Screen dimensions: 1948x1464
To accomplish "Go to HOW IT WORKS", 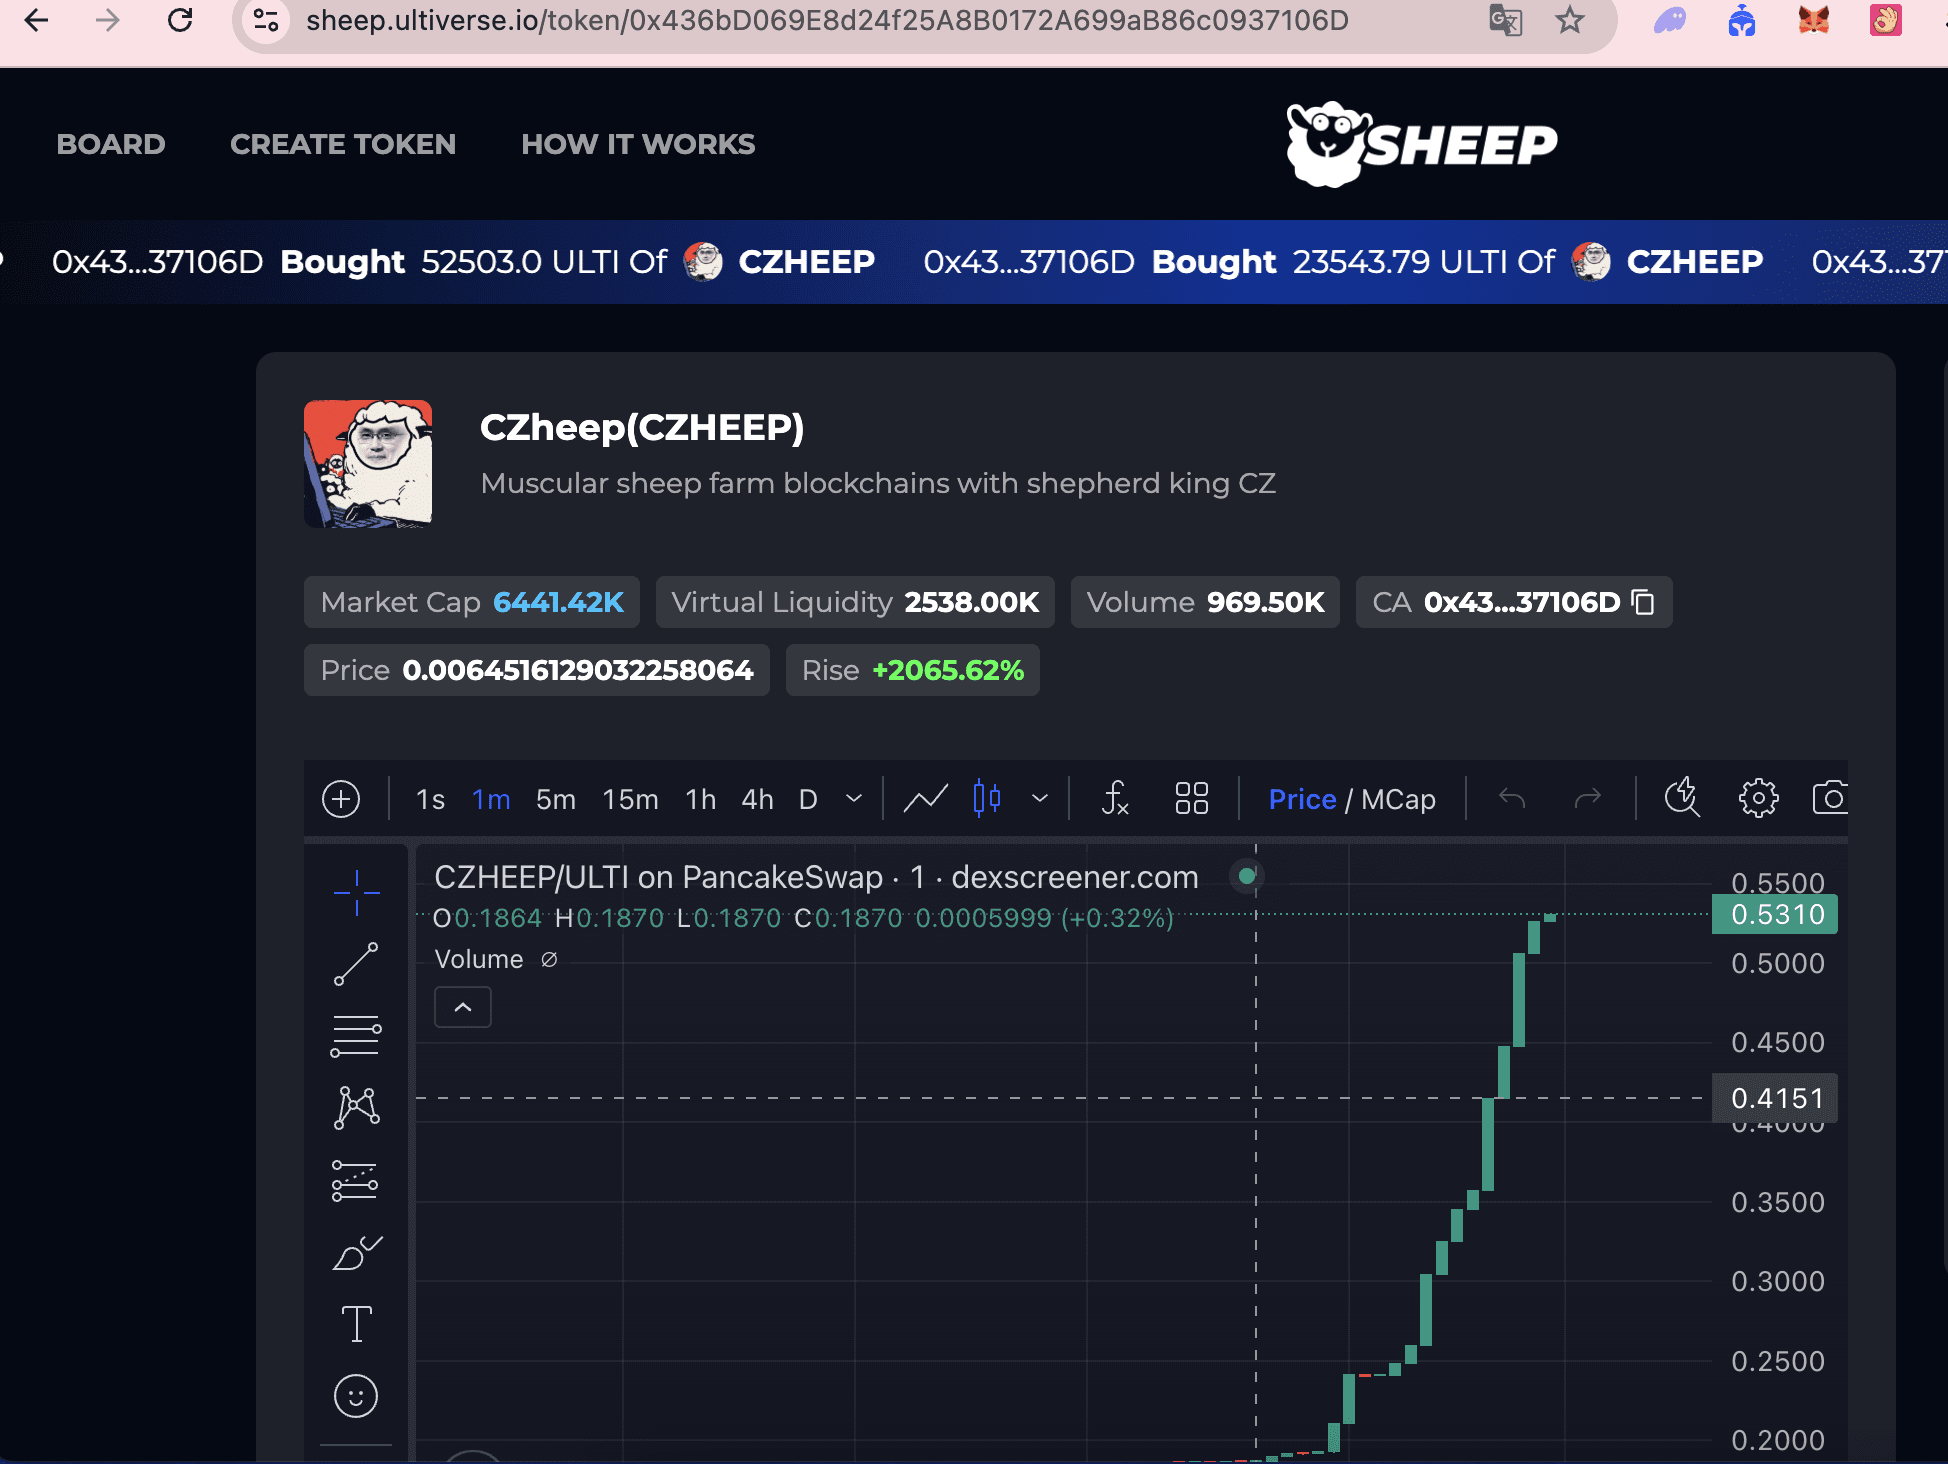I will (x=638, y=144).
